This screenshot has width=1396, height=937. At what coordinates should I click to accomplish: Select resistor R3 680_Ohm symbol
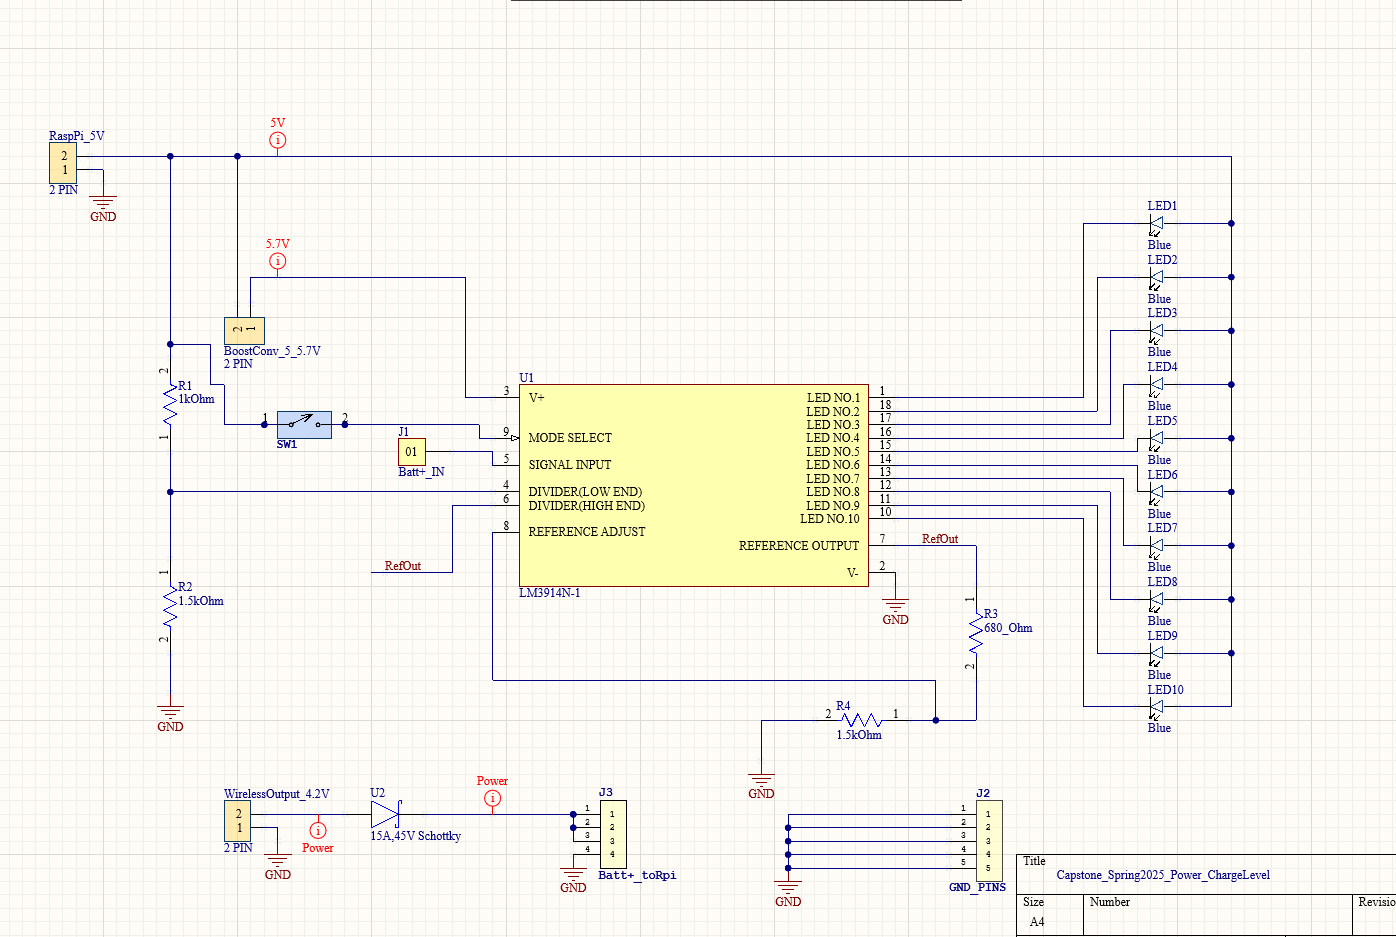coord(976,632)
